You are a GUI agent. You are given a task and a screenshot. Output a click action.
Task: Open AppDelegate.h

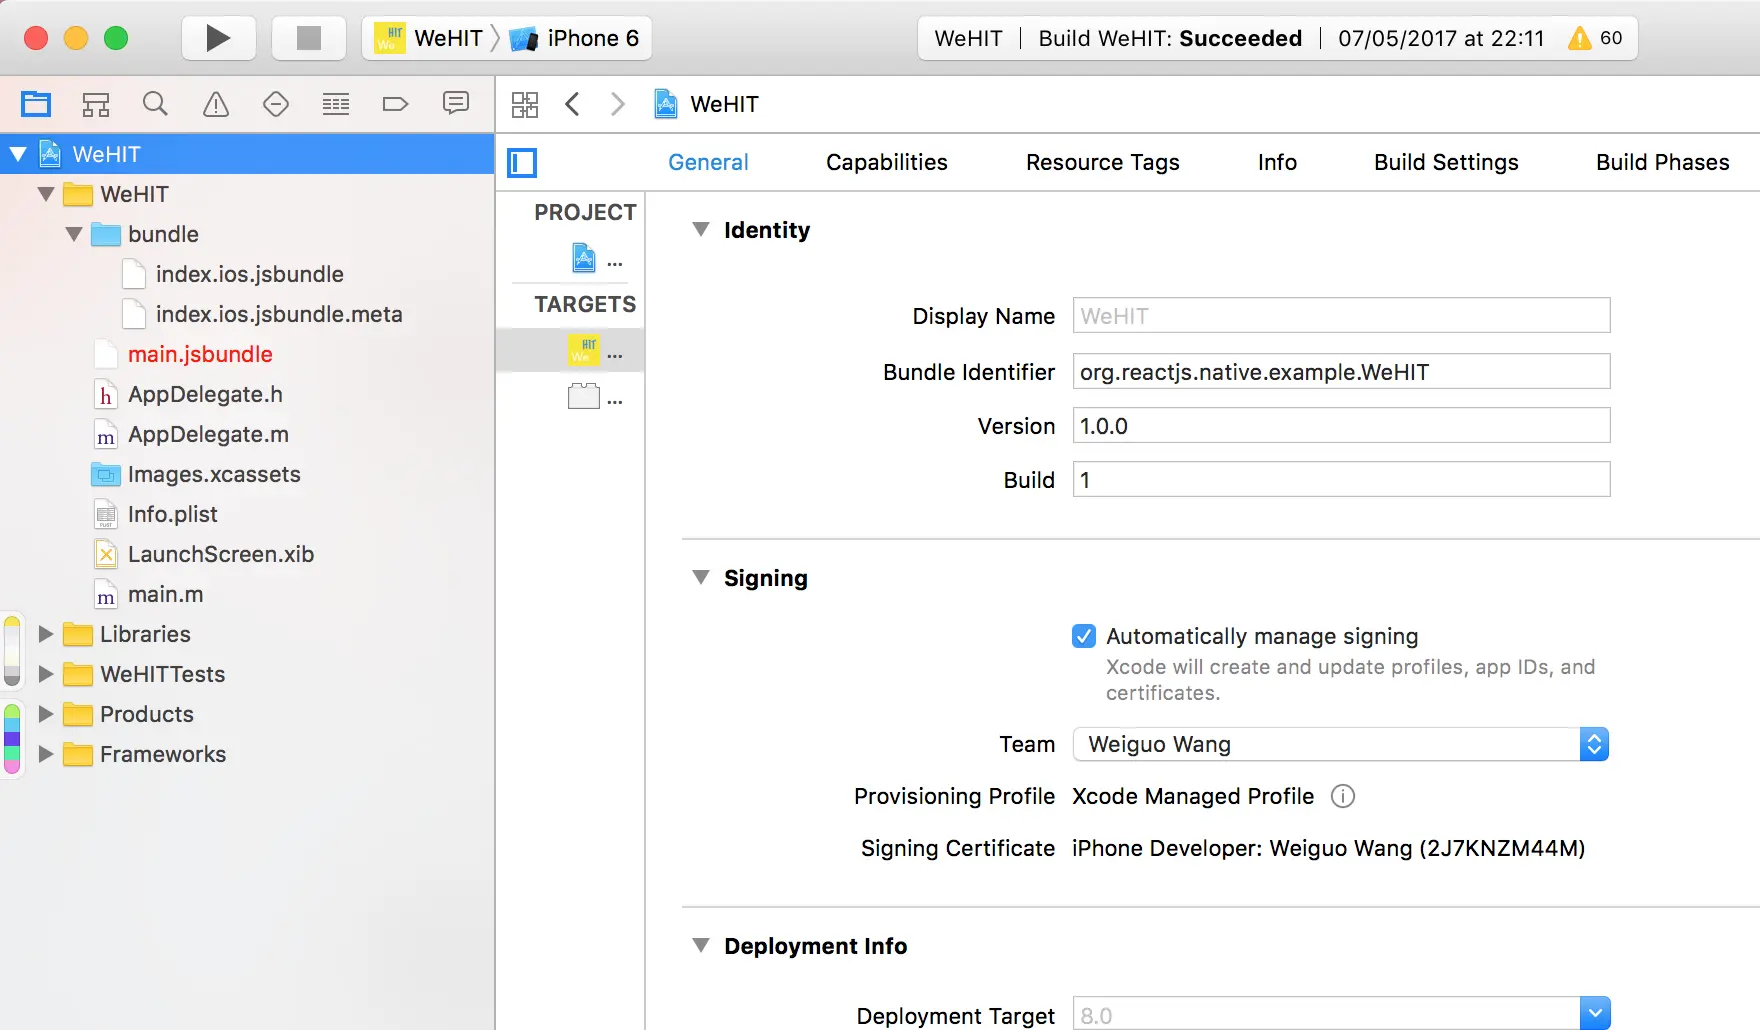coord(248,394)
